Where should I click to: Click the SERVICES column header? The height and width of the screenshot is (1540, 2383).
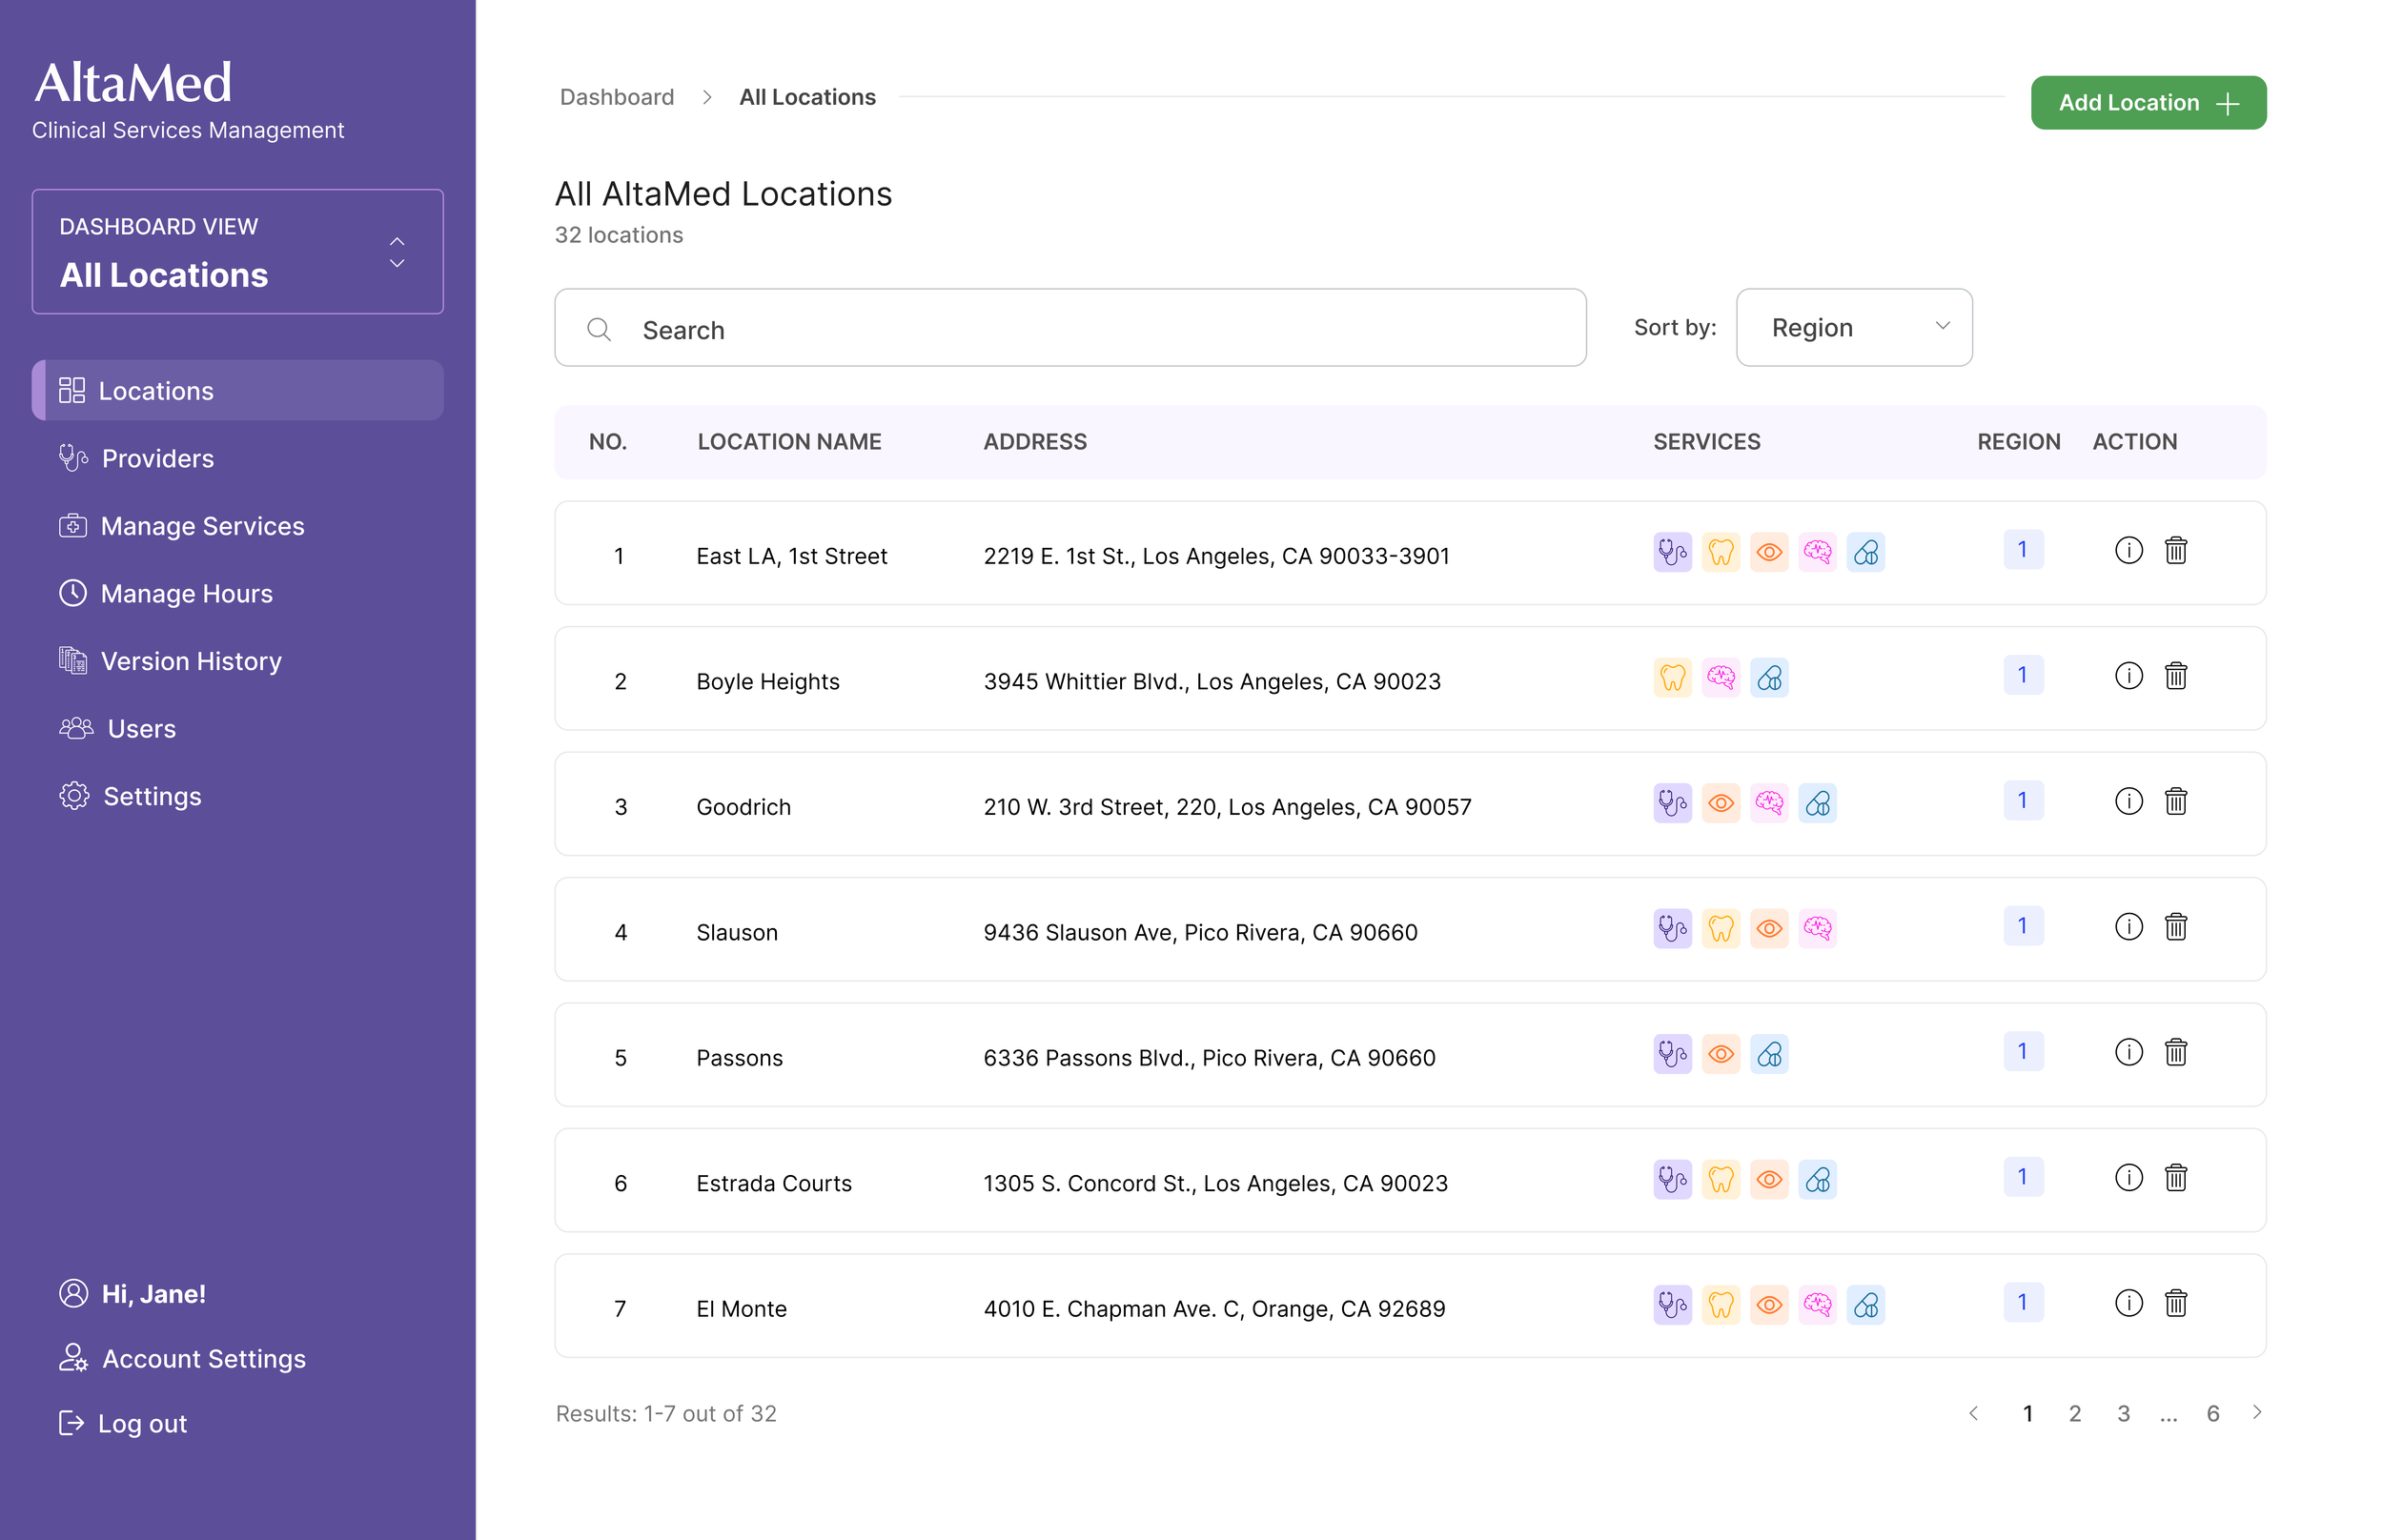pos(1706,442)
